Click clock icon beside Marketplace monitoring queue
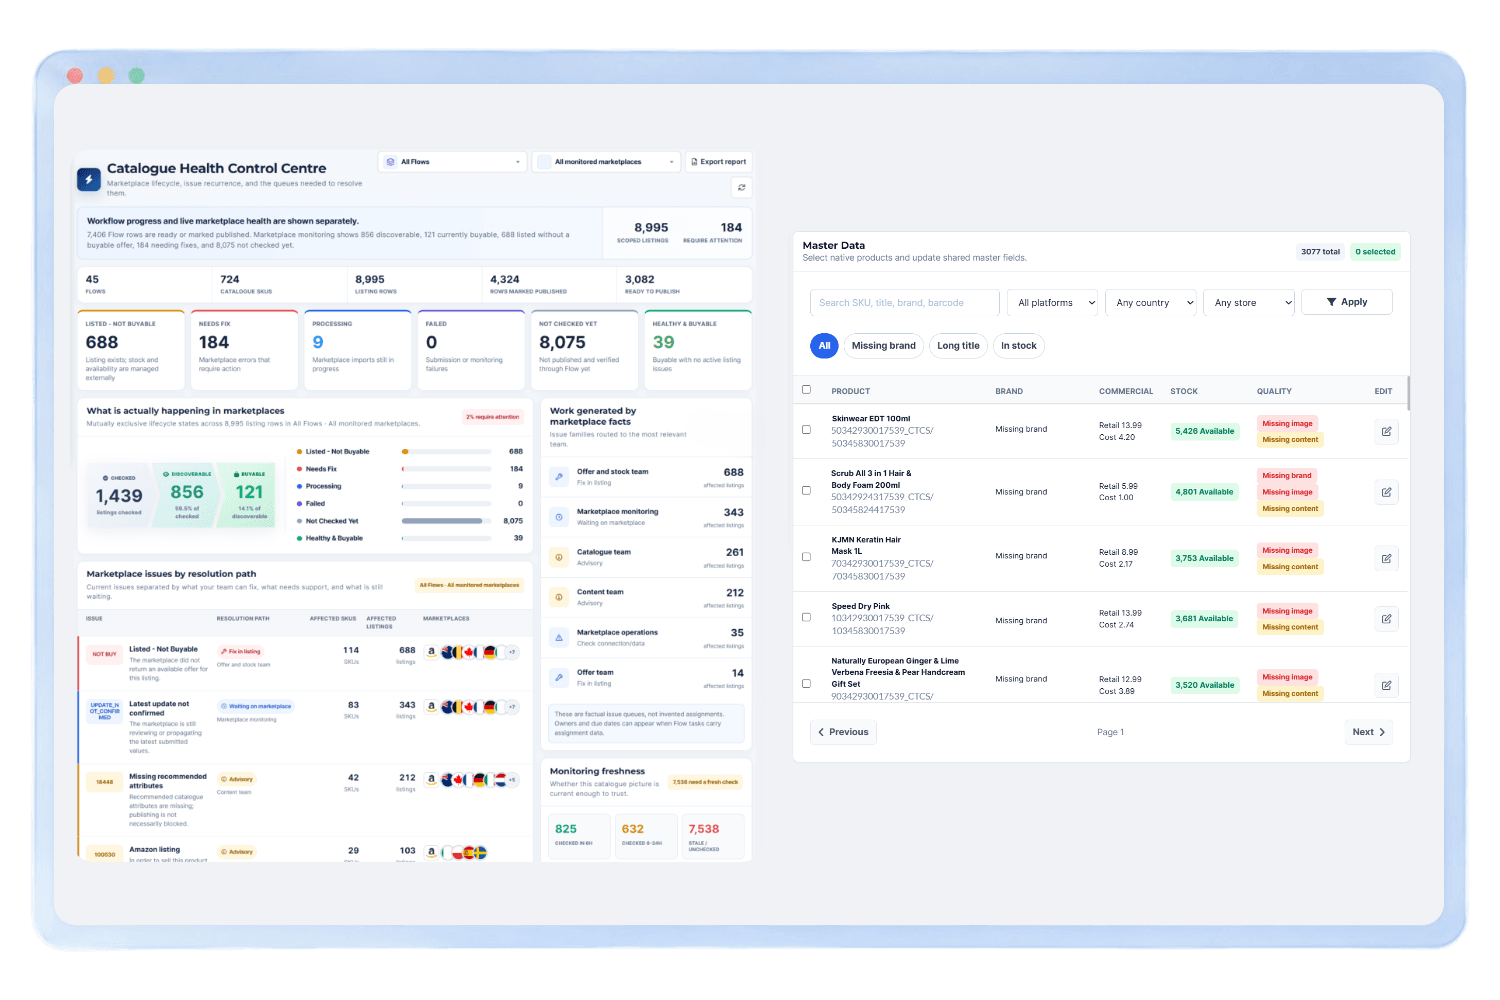The width and height of the screenshot is (1500, 1000). coord(559,517)
